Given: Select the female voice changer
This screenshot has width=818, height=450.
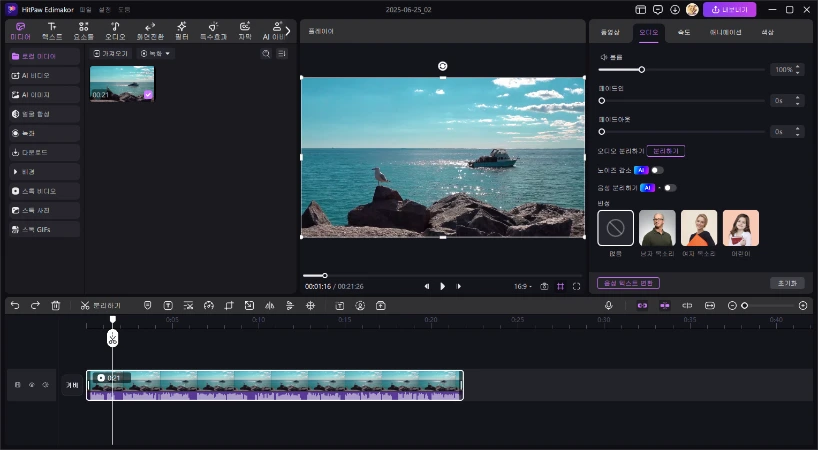Looking at the screenshot, I should (699, 228).
